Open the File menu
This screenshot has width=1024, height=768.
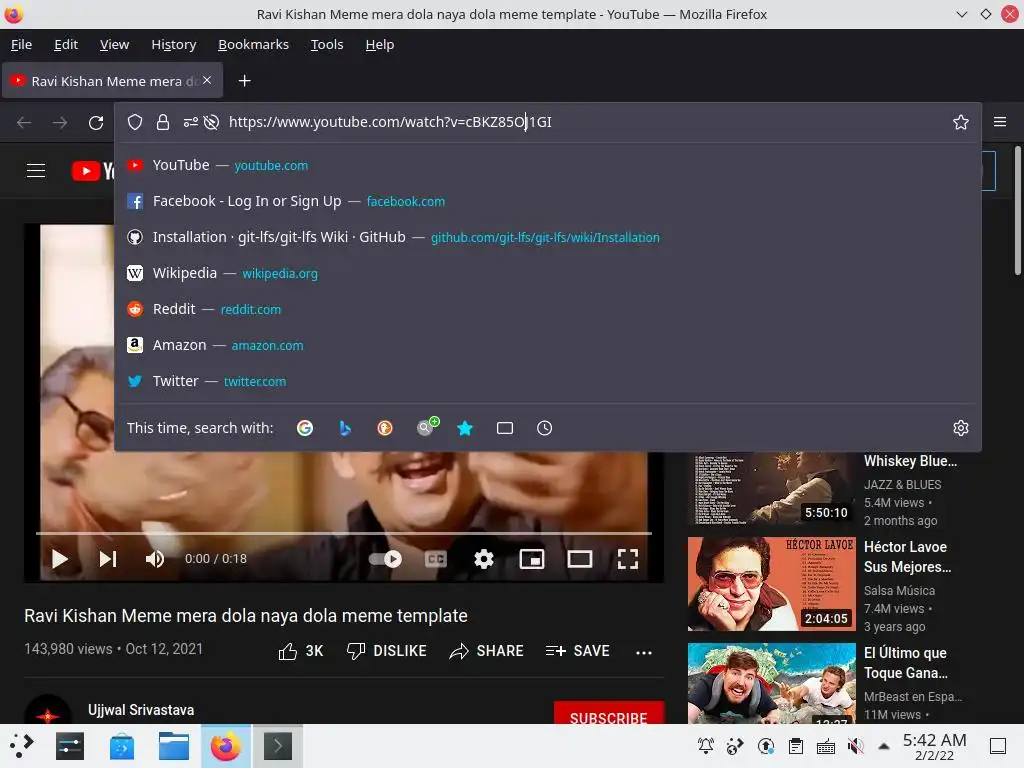pyautogui.click(x=22, y=44)
